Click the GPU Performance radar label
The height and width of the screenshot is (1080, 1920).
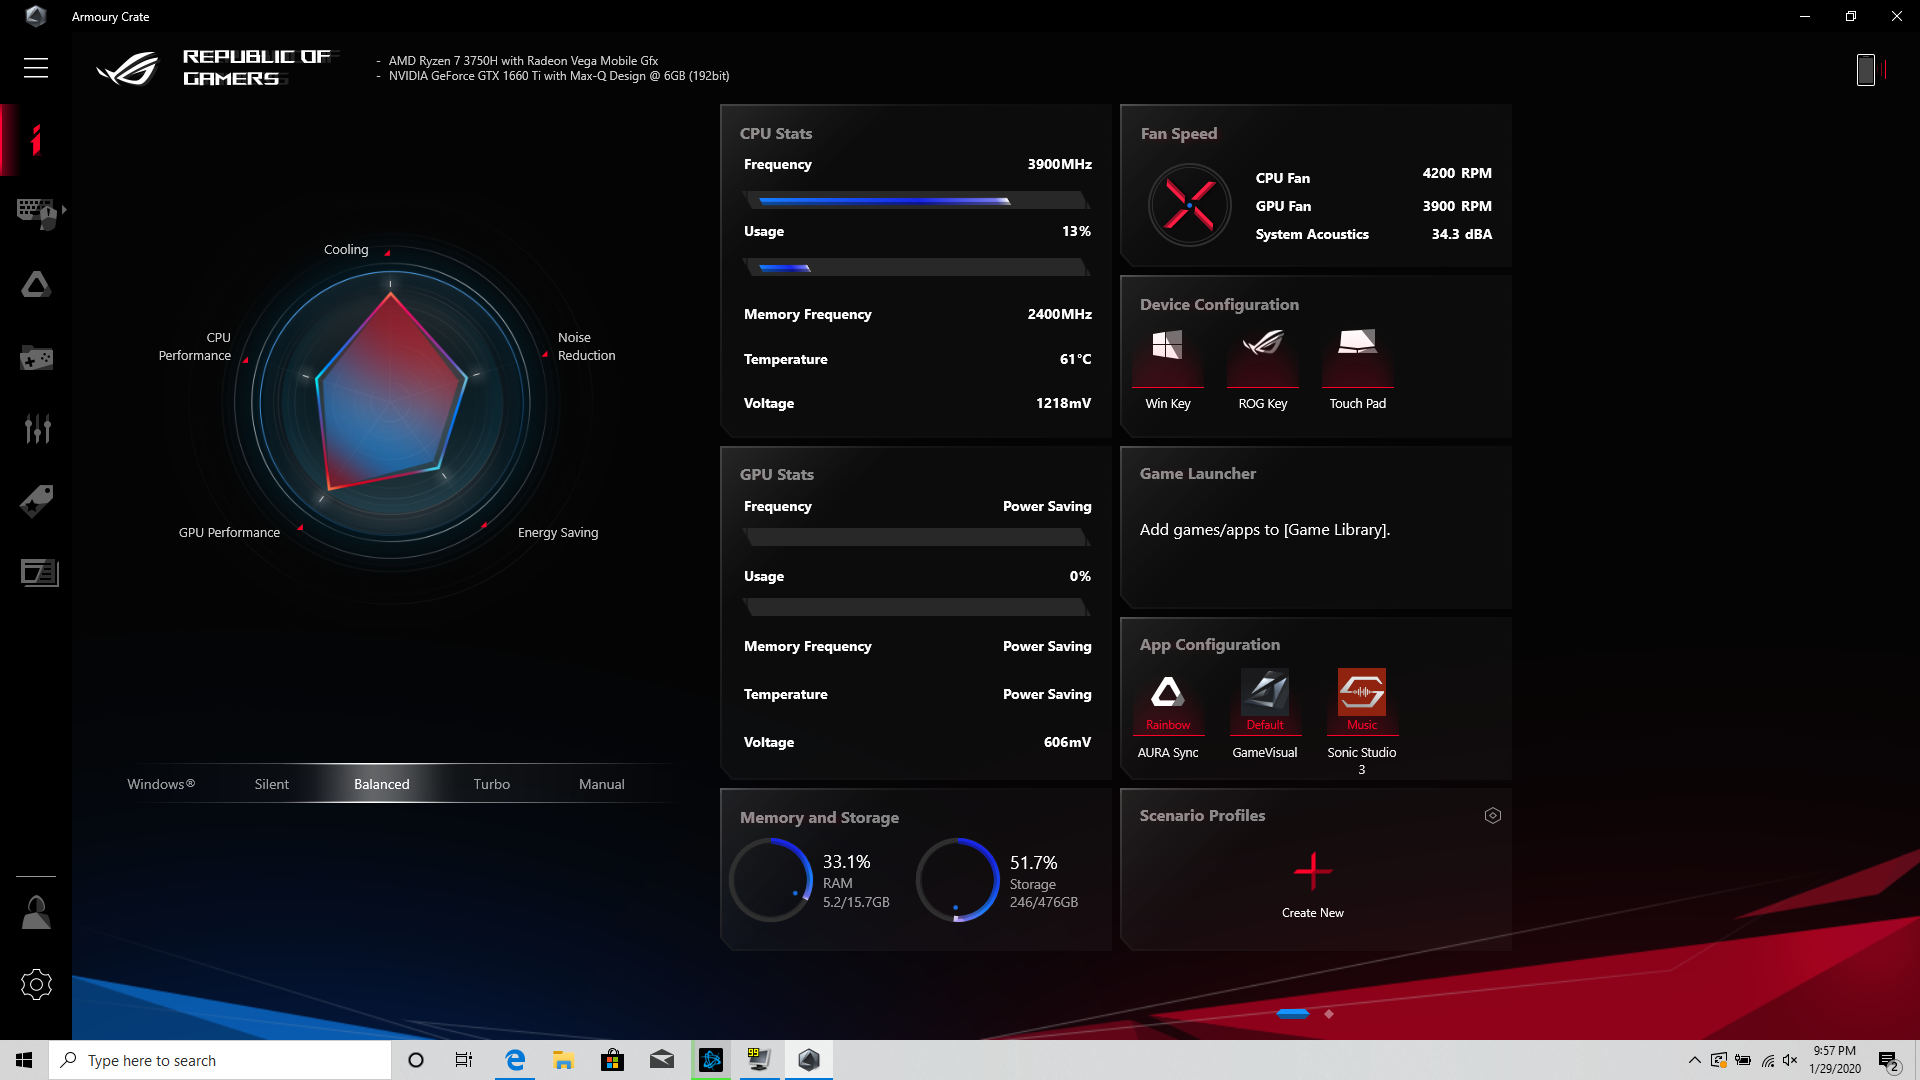pos(229,533)
